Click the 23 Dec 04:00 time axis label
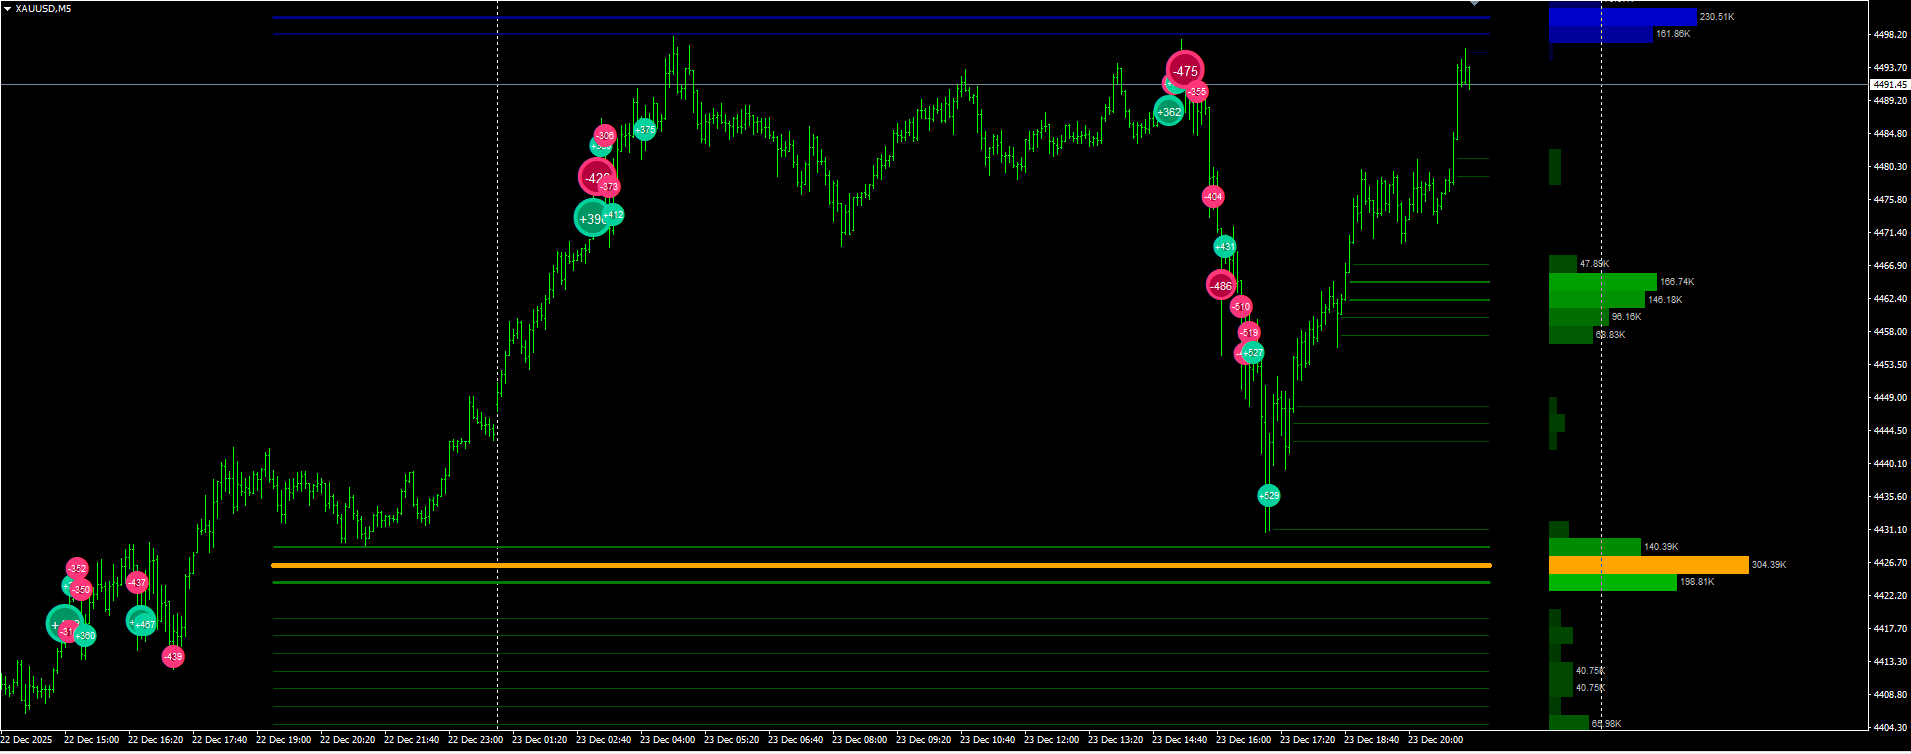1911x754 pixels. coord(667,740)
